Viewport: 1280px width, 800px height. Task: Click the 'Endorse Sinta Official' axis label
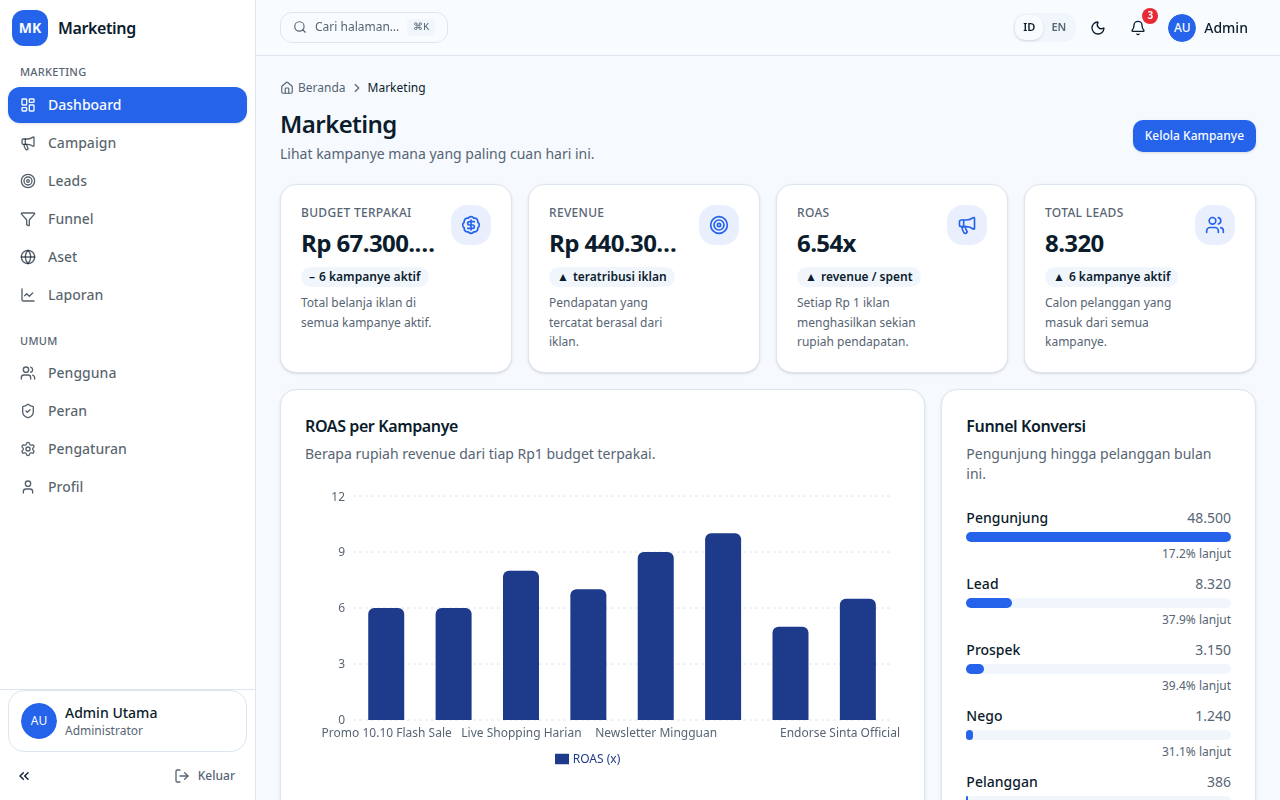coord(840,733)
